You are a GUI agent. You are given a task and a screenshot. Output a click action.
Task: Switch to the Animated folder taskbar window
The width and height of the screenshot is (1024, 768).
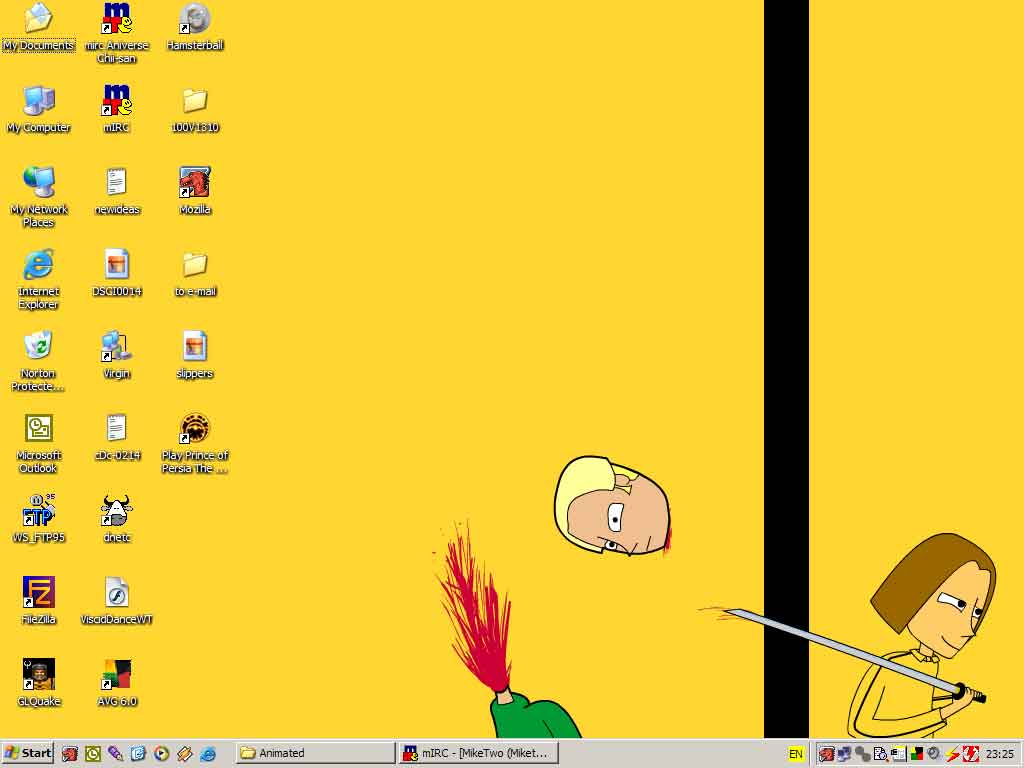tap(315, 753)
